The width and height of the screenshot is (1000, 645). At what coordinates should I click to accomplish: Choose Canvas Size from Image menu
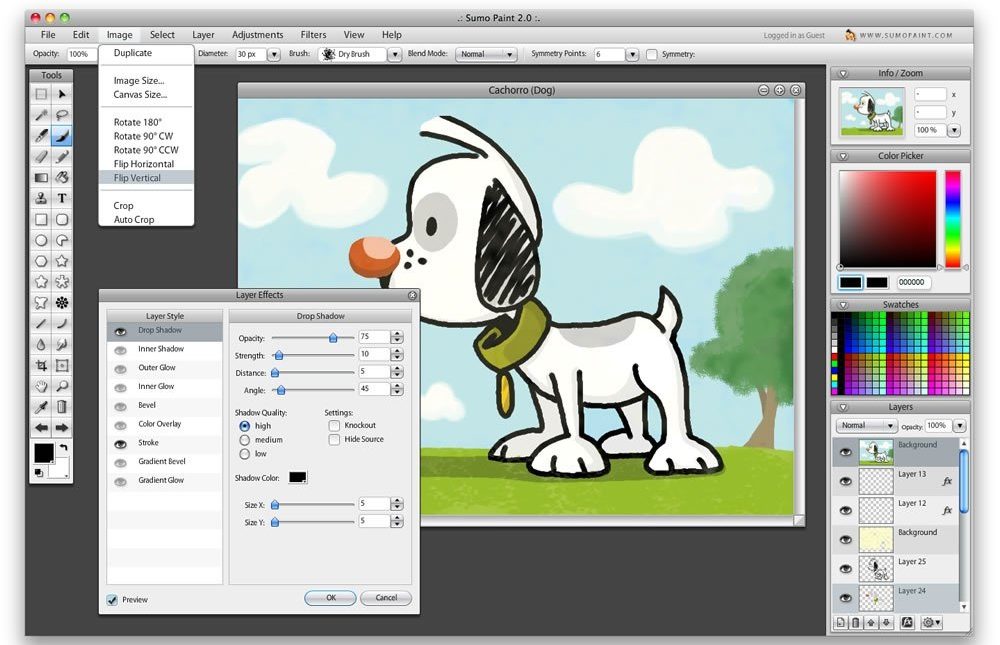(146, 94)
